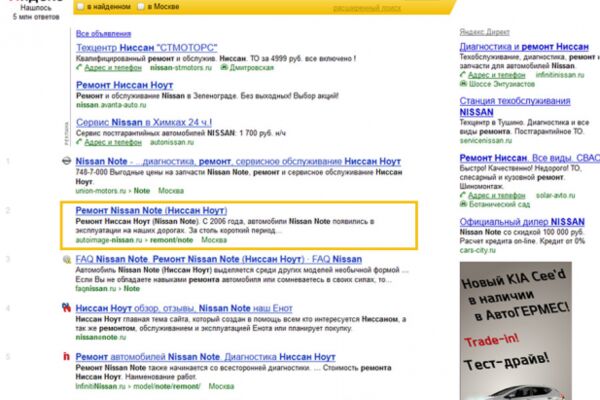The image size is (600, 400).
Task: Click the red favicon of the infinitiNissan result
Action: point(67,356)
